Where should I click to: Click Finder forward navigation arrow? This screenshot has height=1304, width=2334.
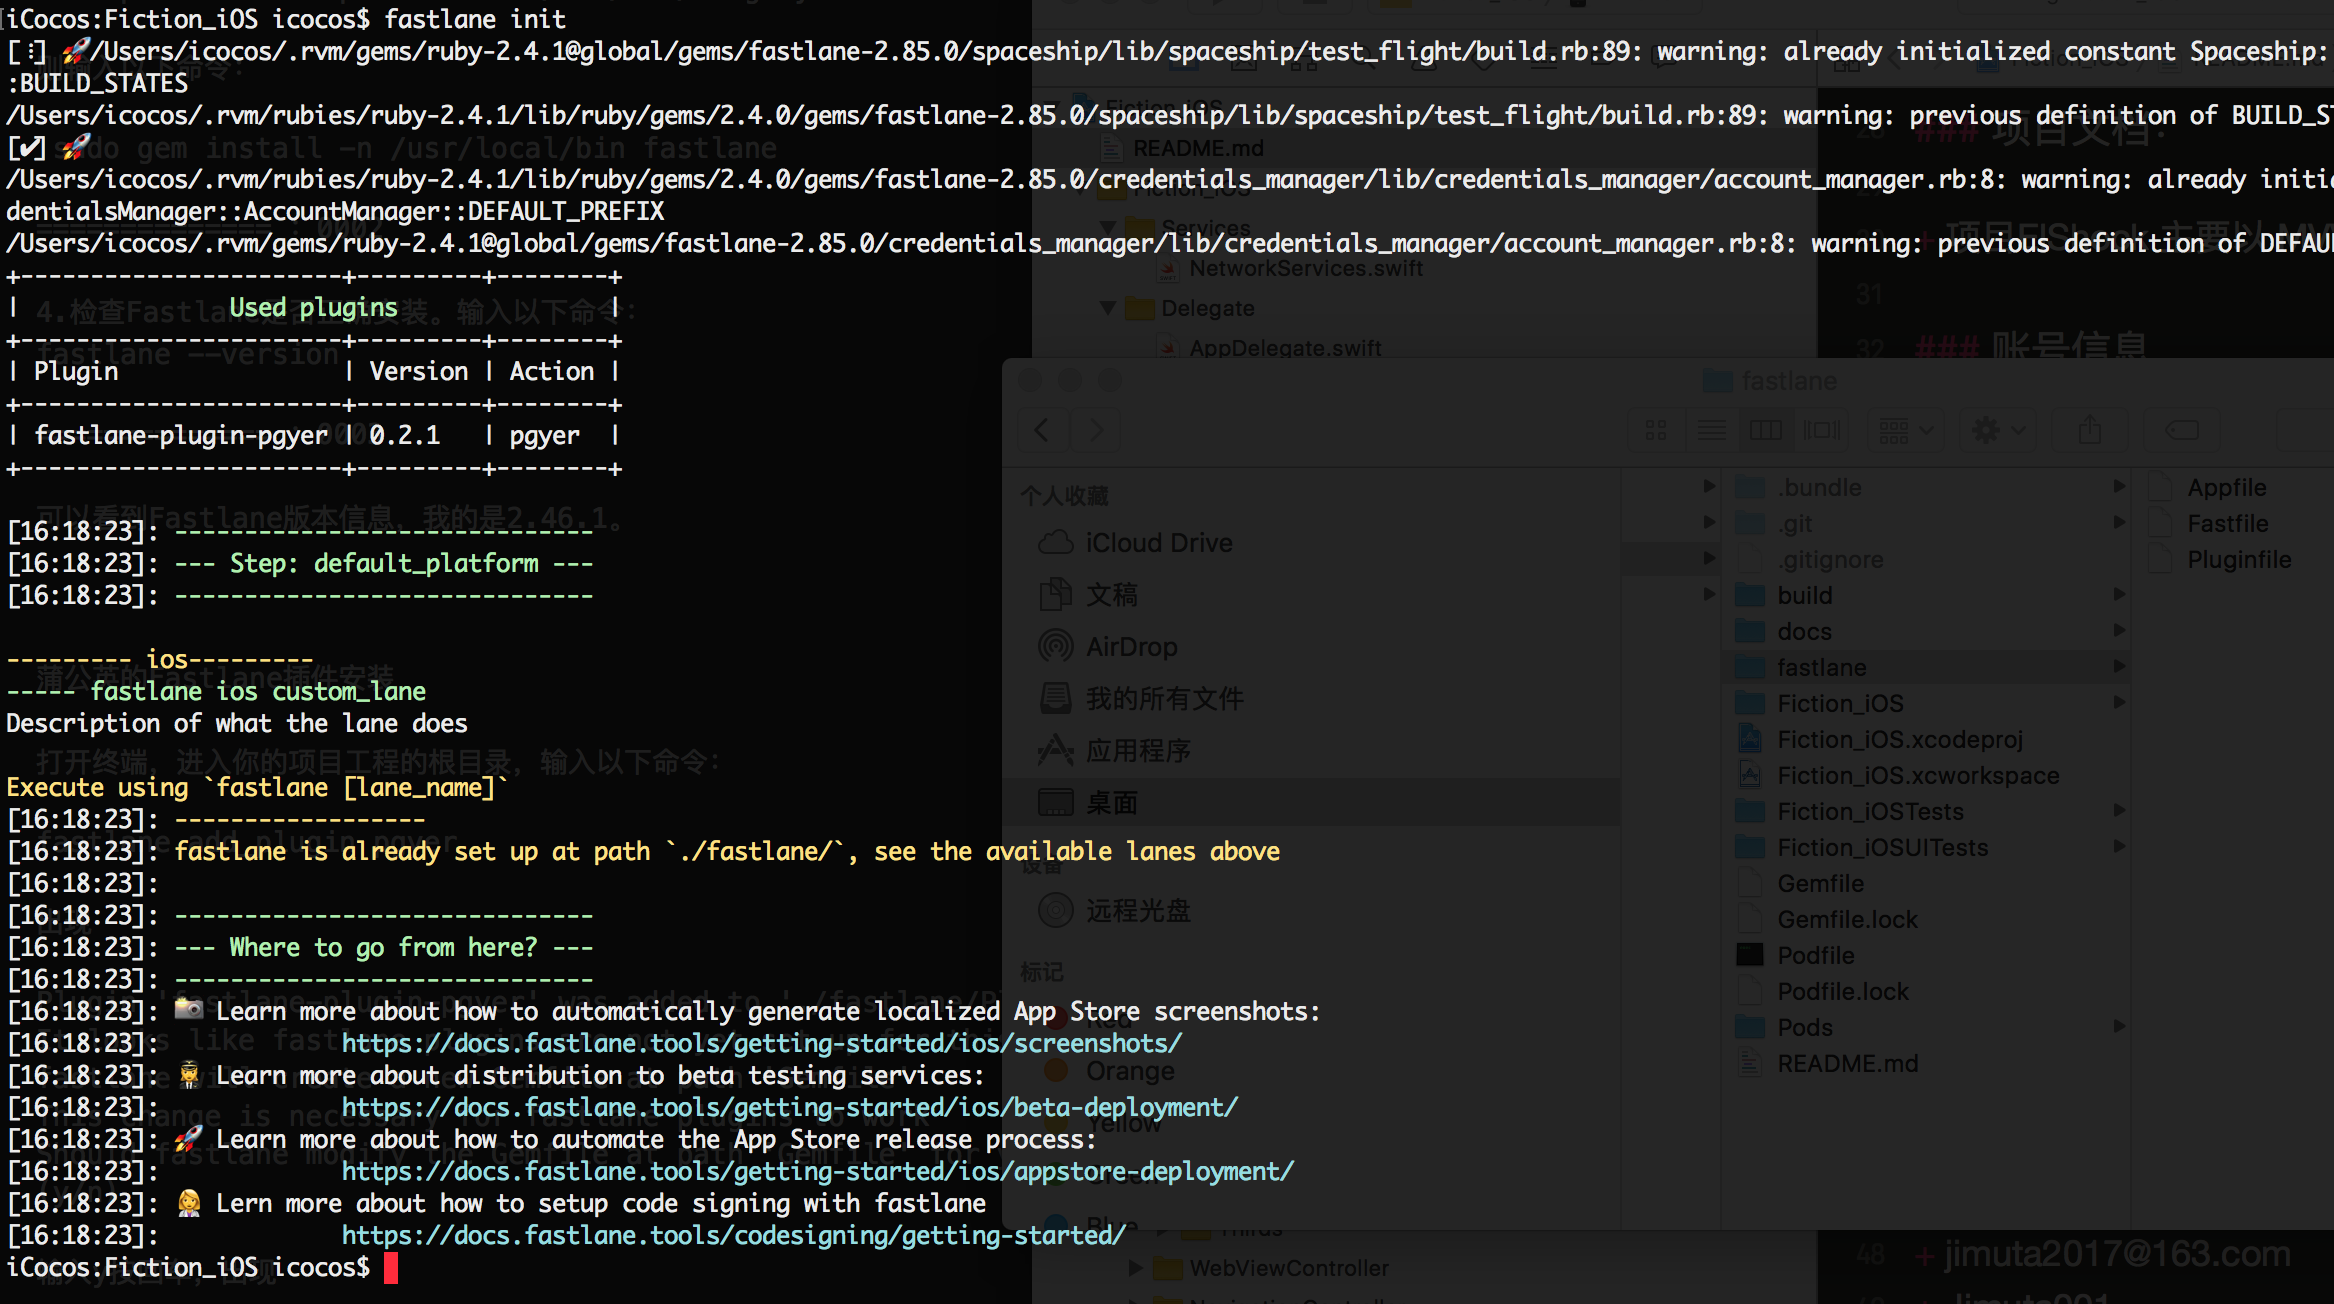click(1096, 431)
